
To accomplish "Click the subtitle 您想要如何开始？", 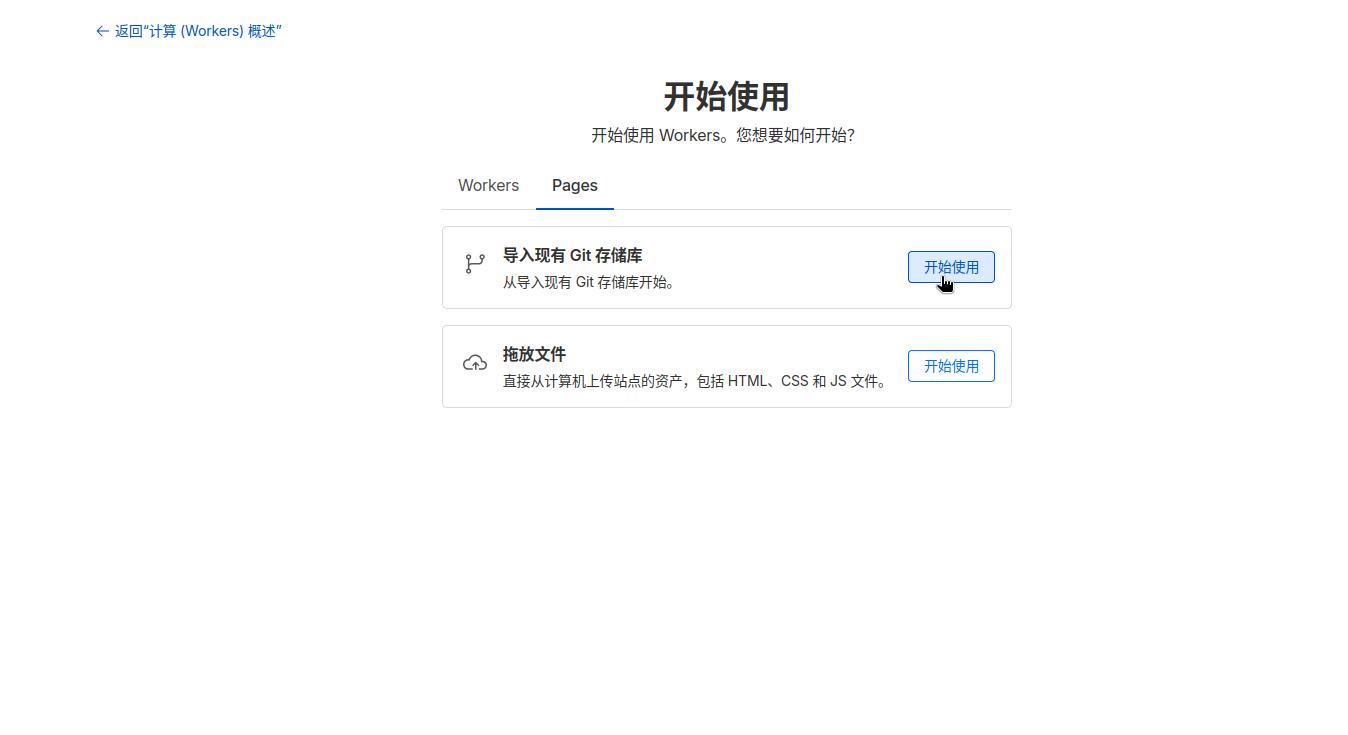I will pyautogui.click(x=795, y=135).
